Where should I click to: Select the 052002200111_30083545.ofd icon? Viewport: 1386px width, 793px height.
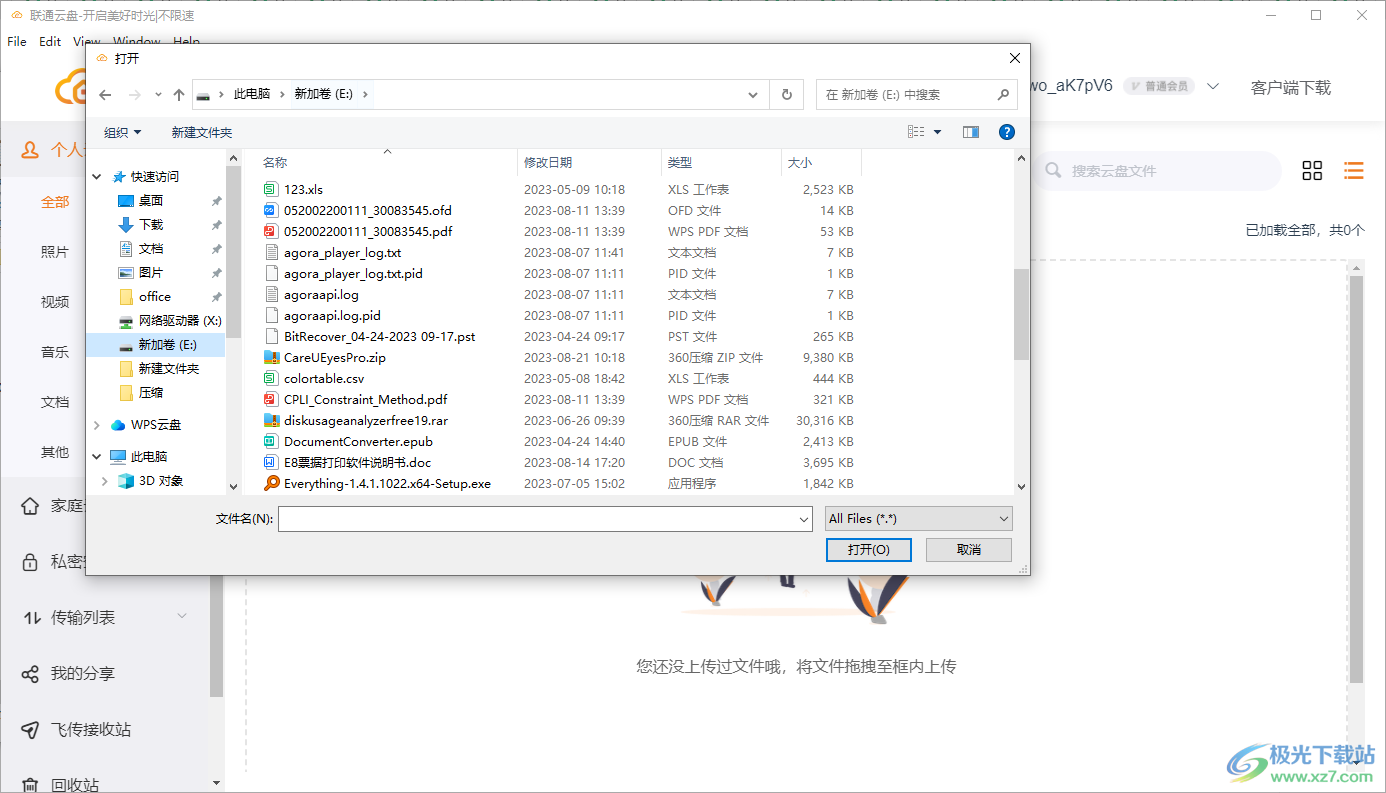pos(269,210)
